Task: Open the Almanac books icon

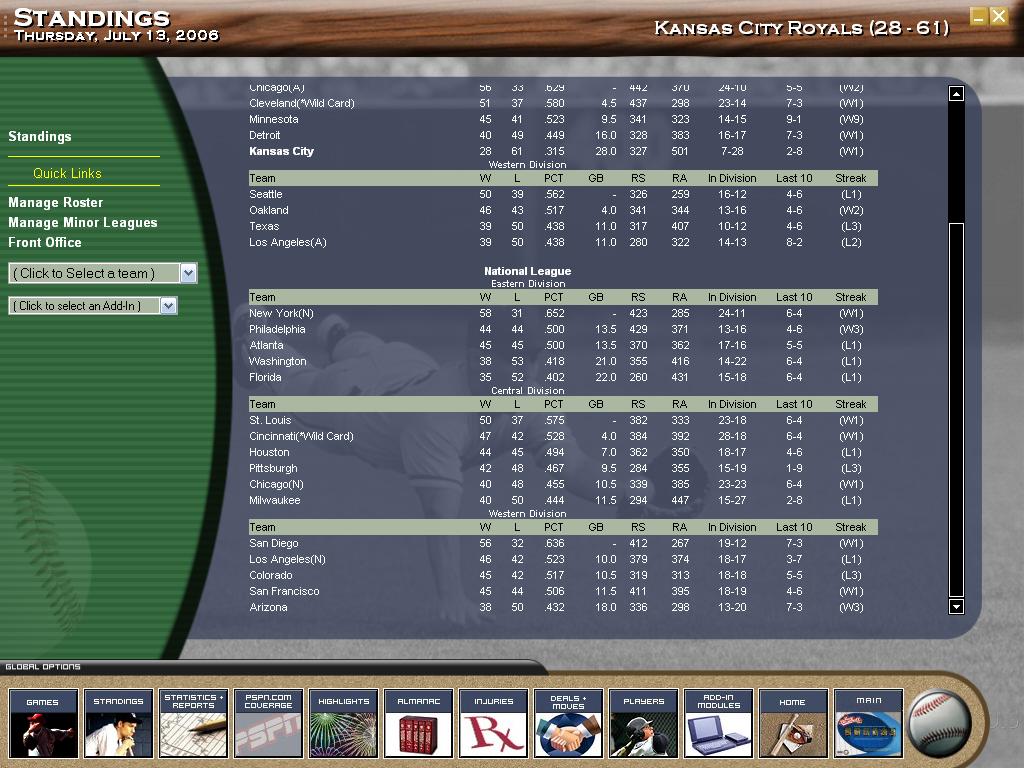Action: (419, 723)
